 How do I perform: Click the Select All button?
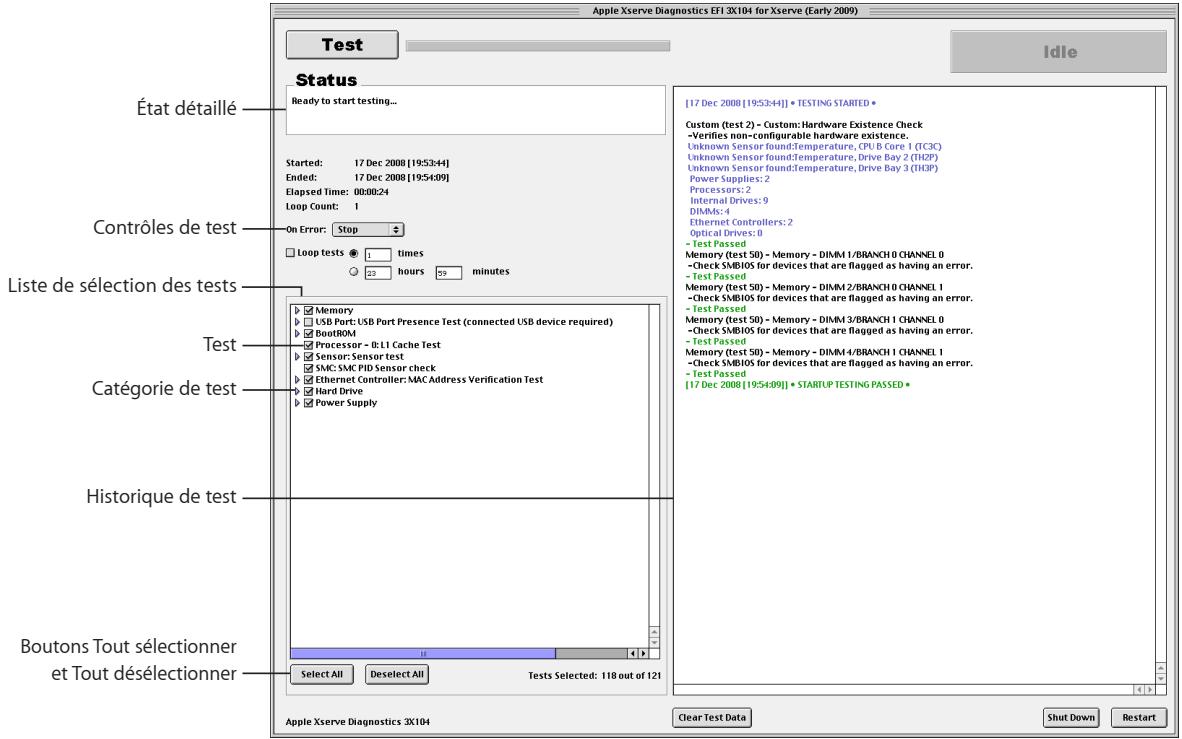point(322,675)
